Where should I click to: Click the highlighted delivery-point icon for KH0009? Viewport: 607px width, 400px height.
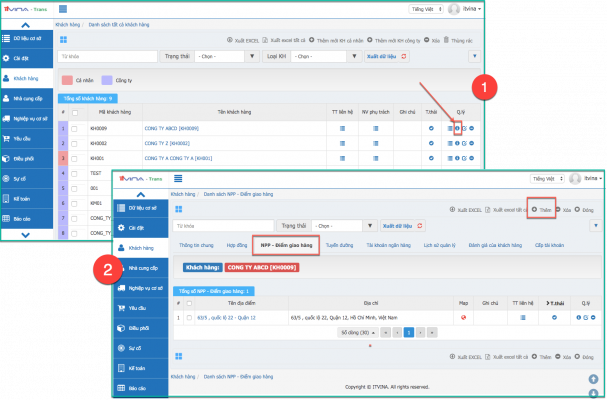click(457, 128)
